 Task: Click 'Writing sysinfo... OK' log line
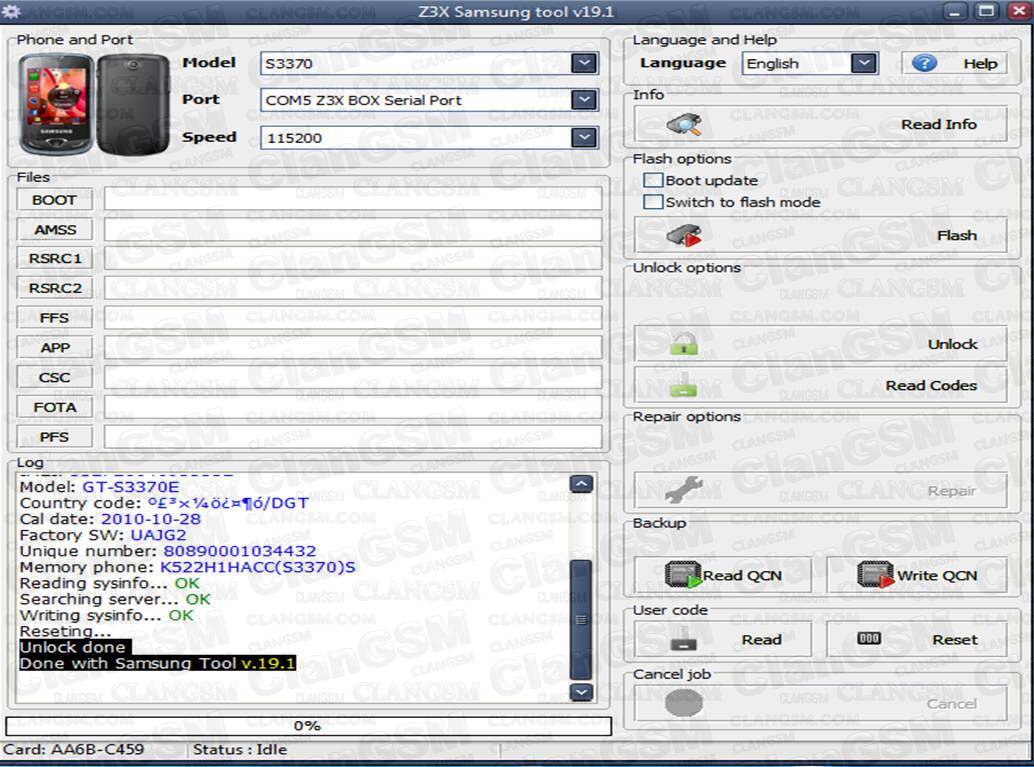point(107,615)
